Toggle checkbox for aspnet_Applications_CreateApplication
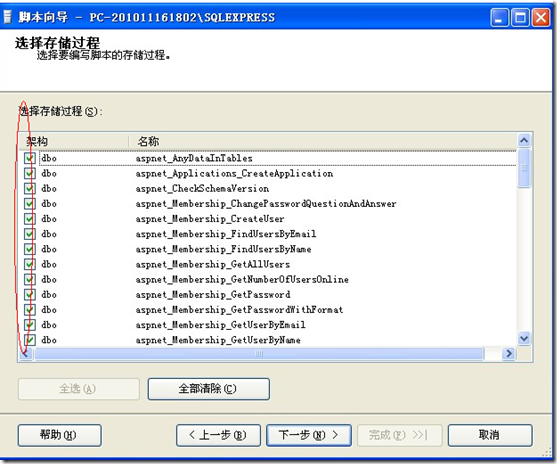This screenshot has width=557, height=464. coord(29,173)
